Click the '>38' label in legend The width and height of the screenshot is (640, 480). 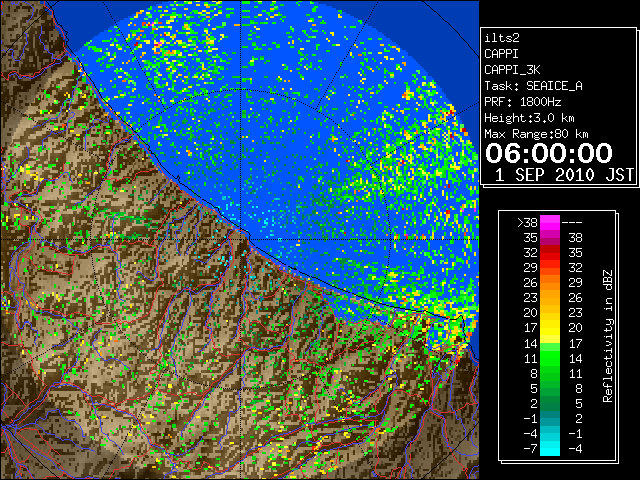coord(527,223)
